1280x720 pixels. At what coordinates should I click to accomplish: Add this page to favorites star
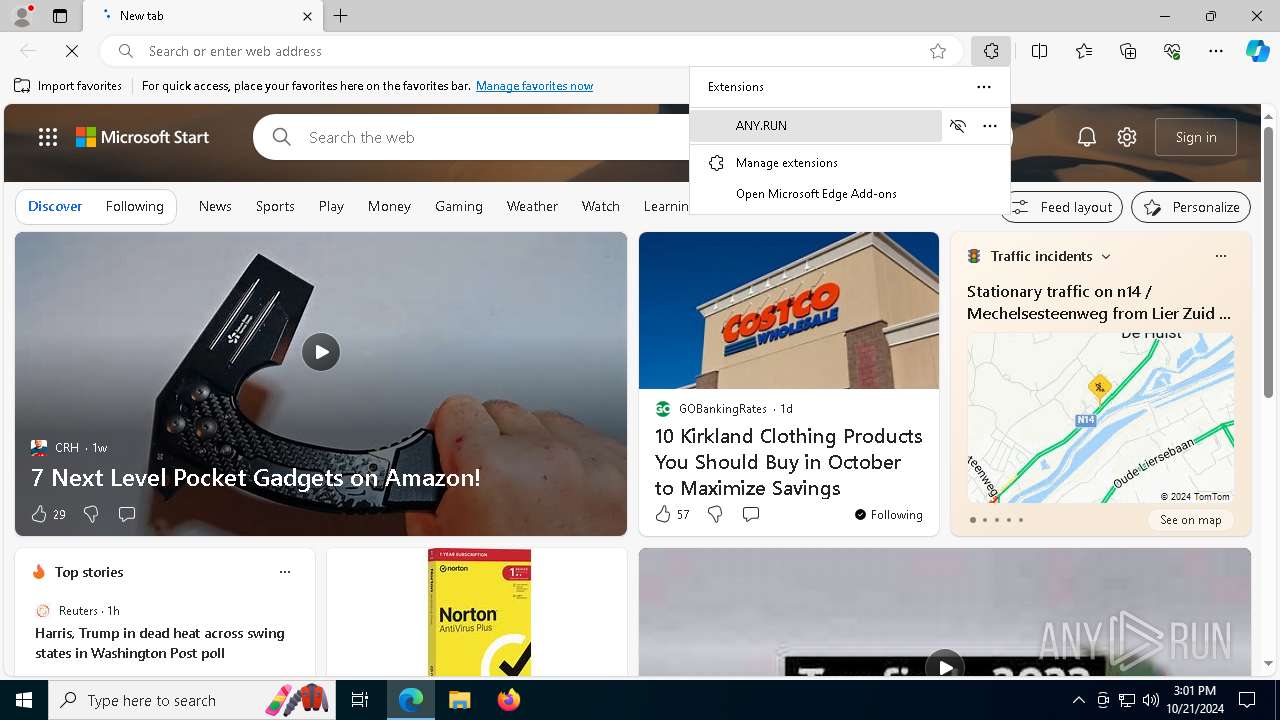(x=938, y=51)
